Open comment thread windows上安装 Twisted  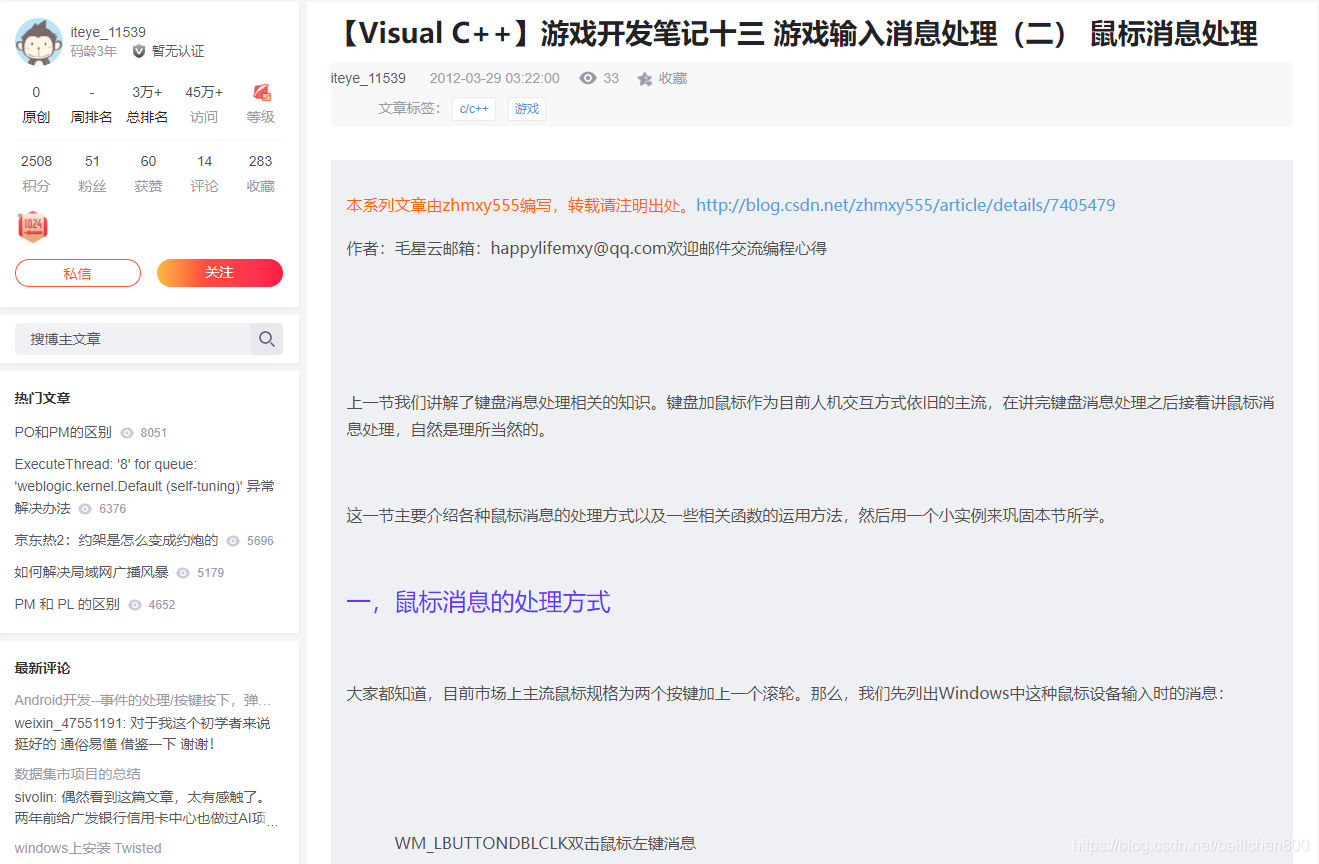tap(88, 848)
